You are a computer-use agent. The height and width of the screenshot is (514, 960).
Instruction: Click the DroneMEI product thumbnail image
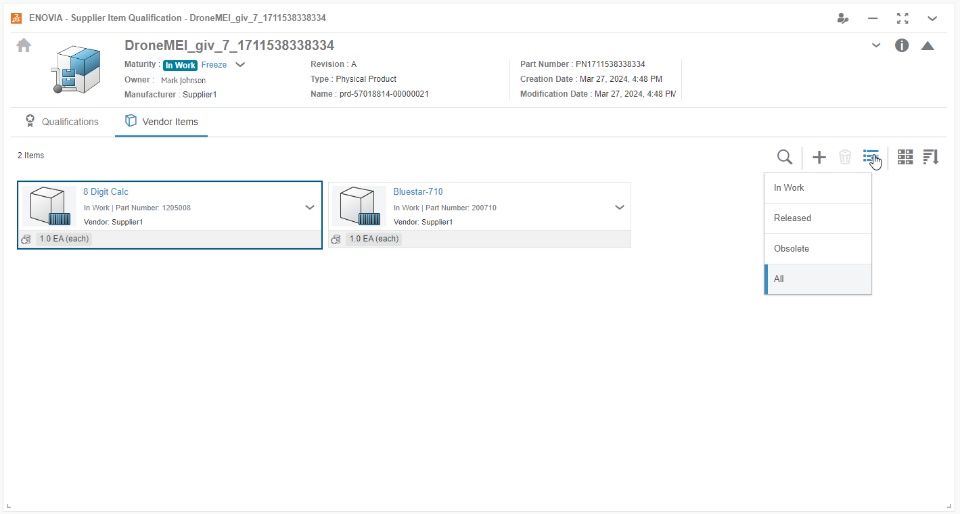75,69
